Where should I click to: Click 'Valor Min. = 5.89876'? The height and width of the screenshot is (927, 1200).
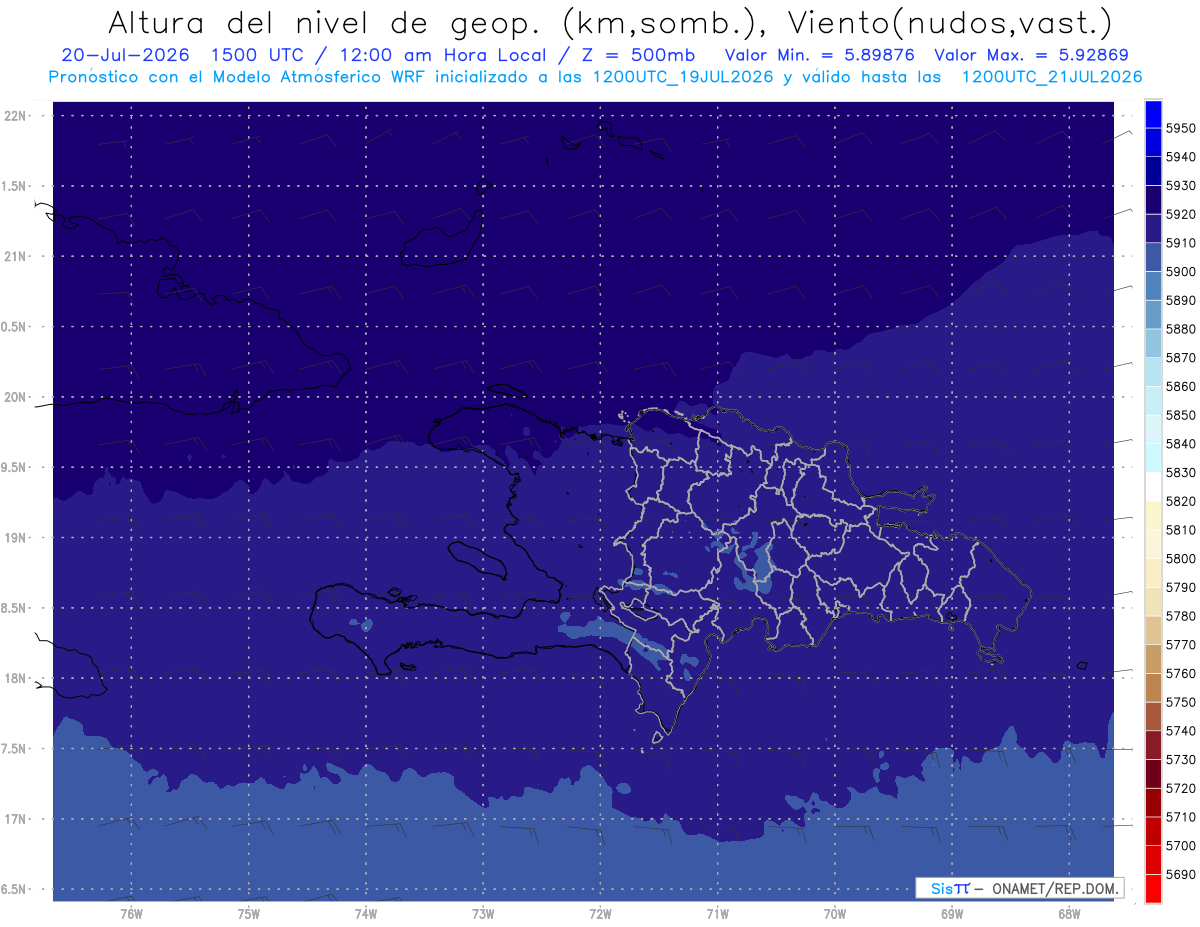(x=820, y=55)
